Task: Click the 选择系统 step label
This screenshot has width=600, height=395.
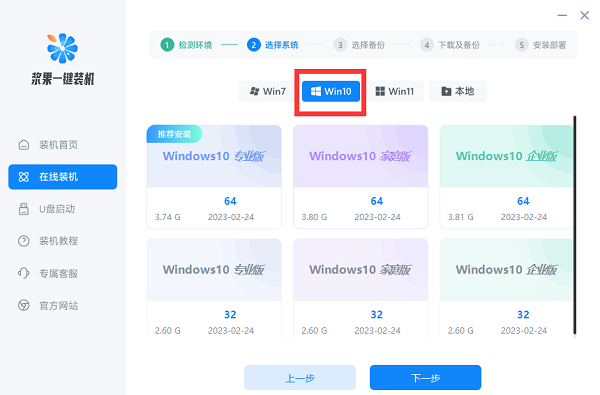Action: [x=282, y=45]
